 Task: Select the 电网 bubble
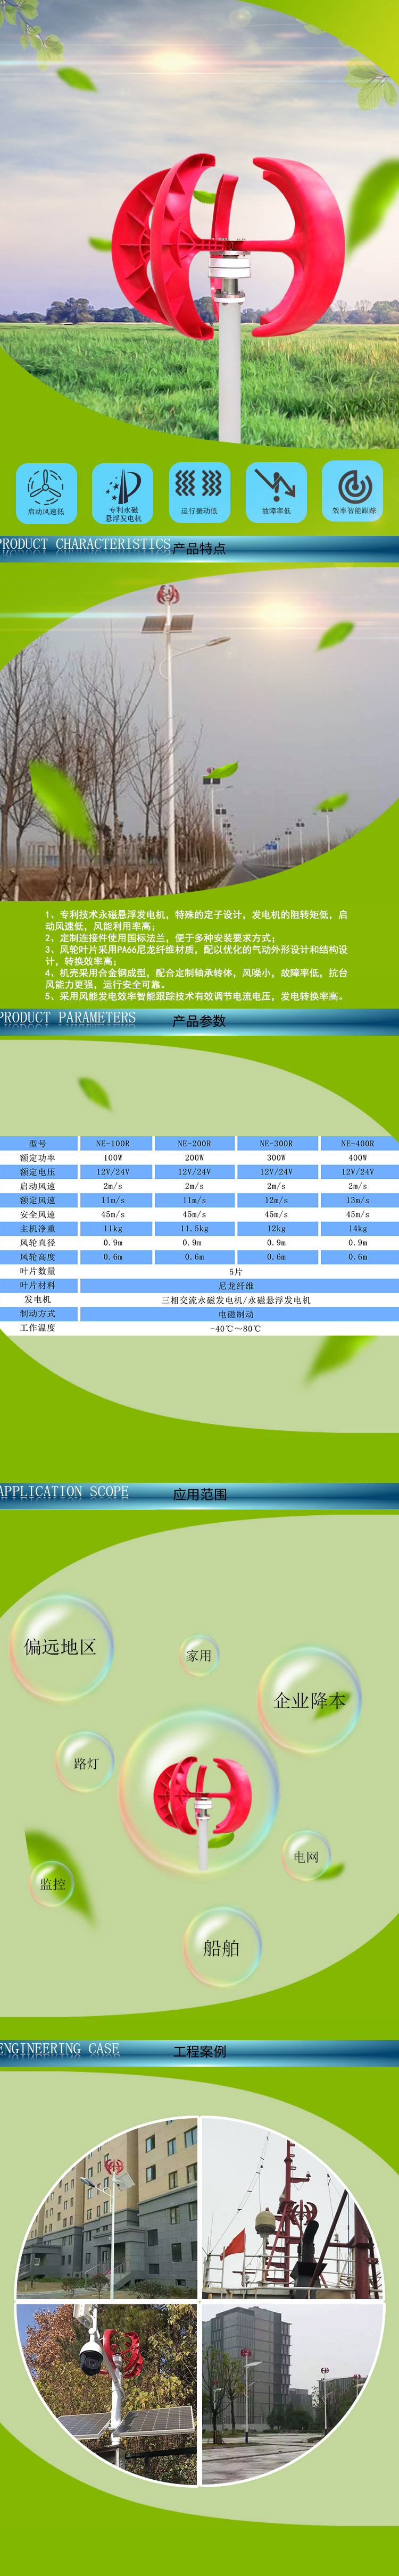(305, 1856)
